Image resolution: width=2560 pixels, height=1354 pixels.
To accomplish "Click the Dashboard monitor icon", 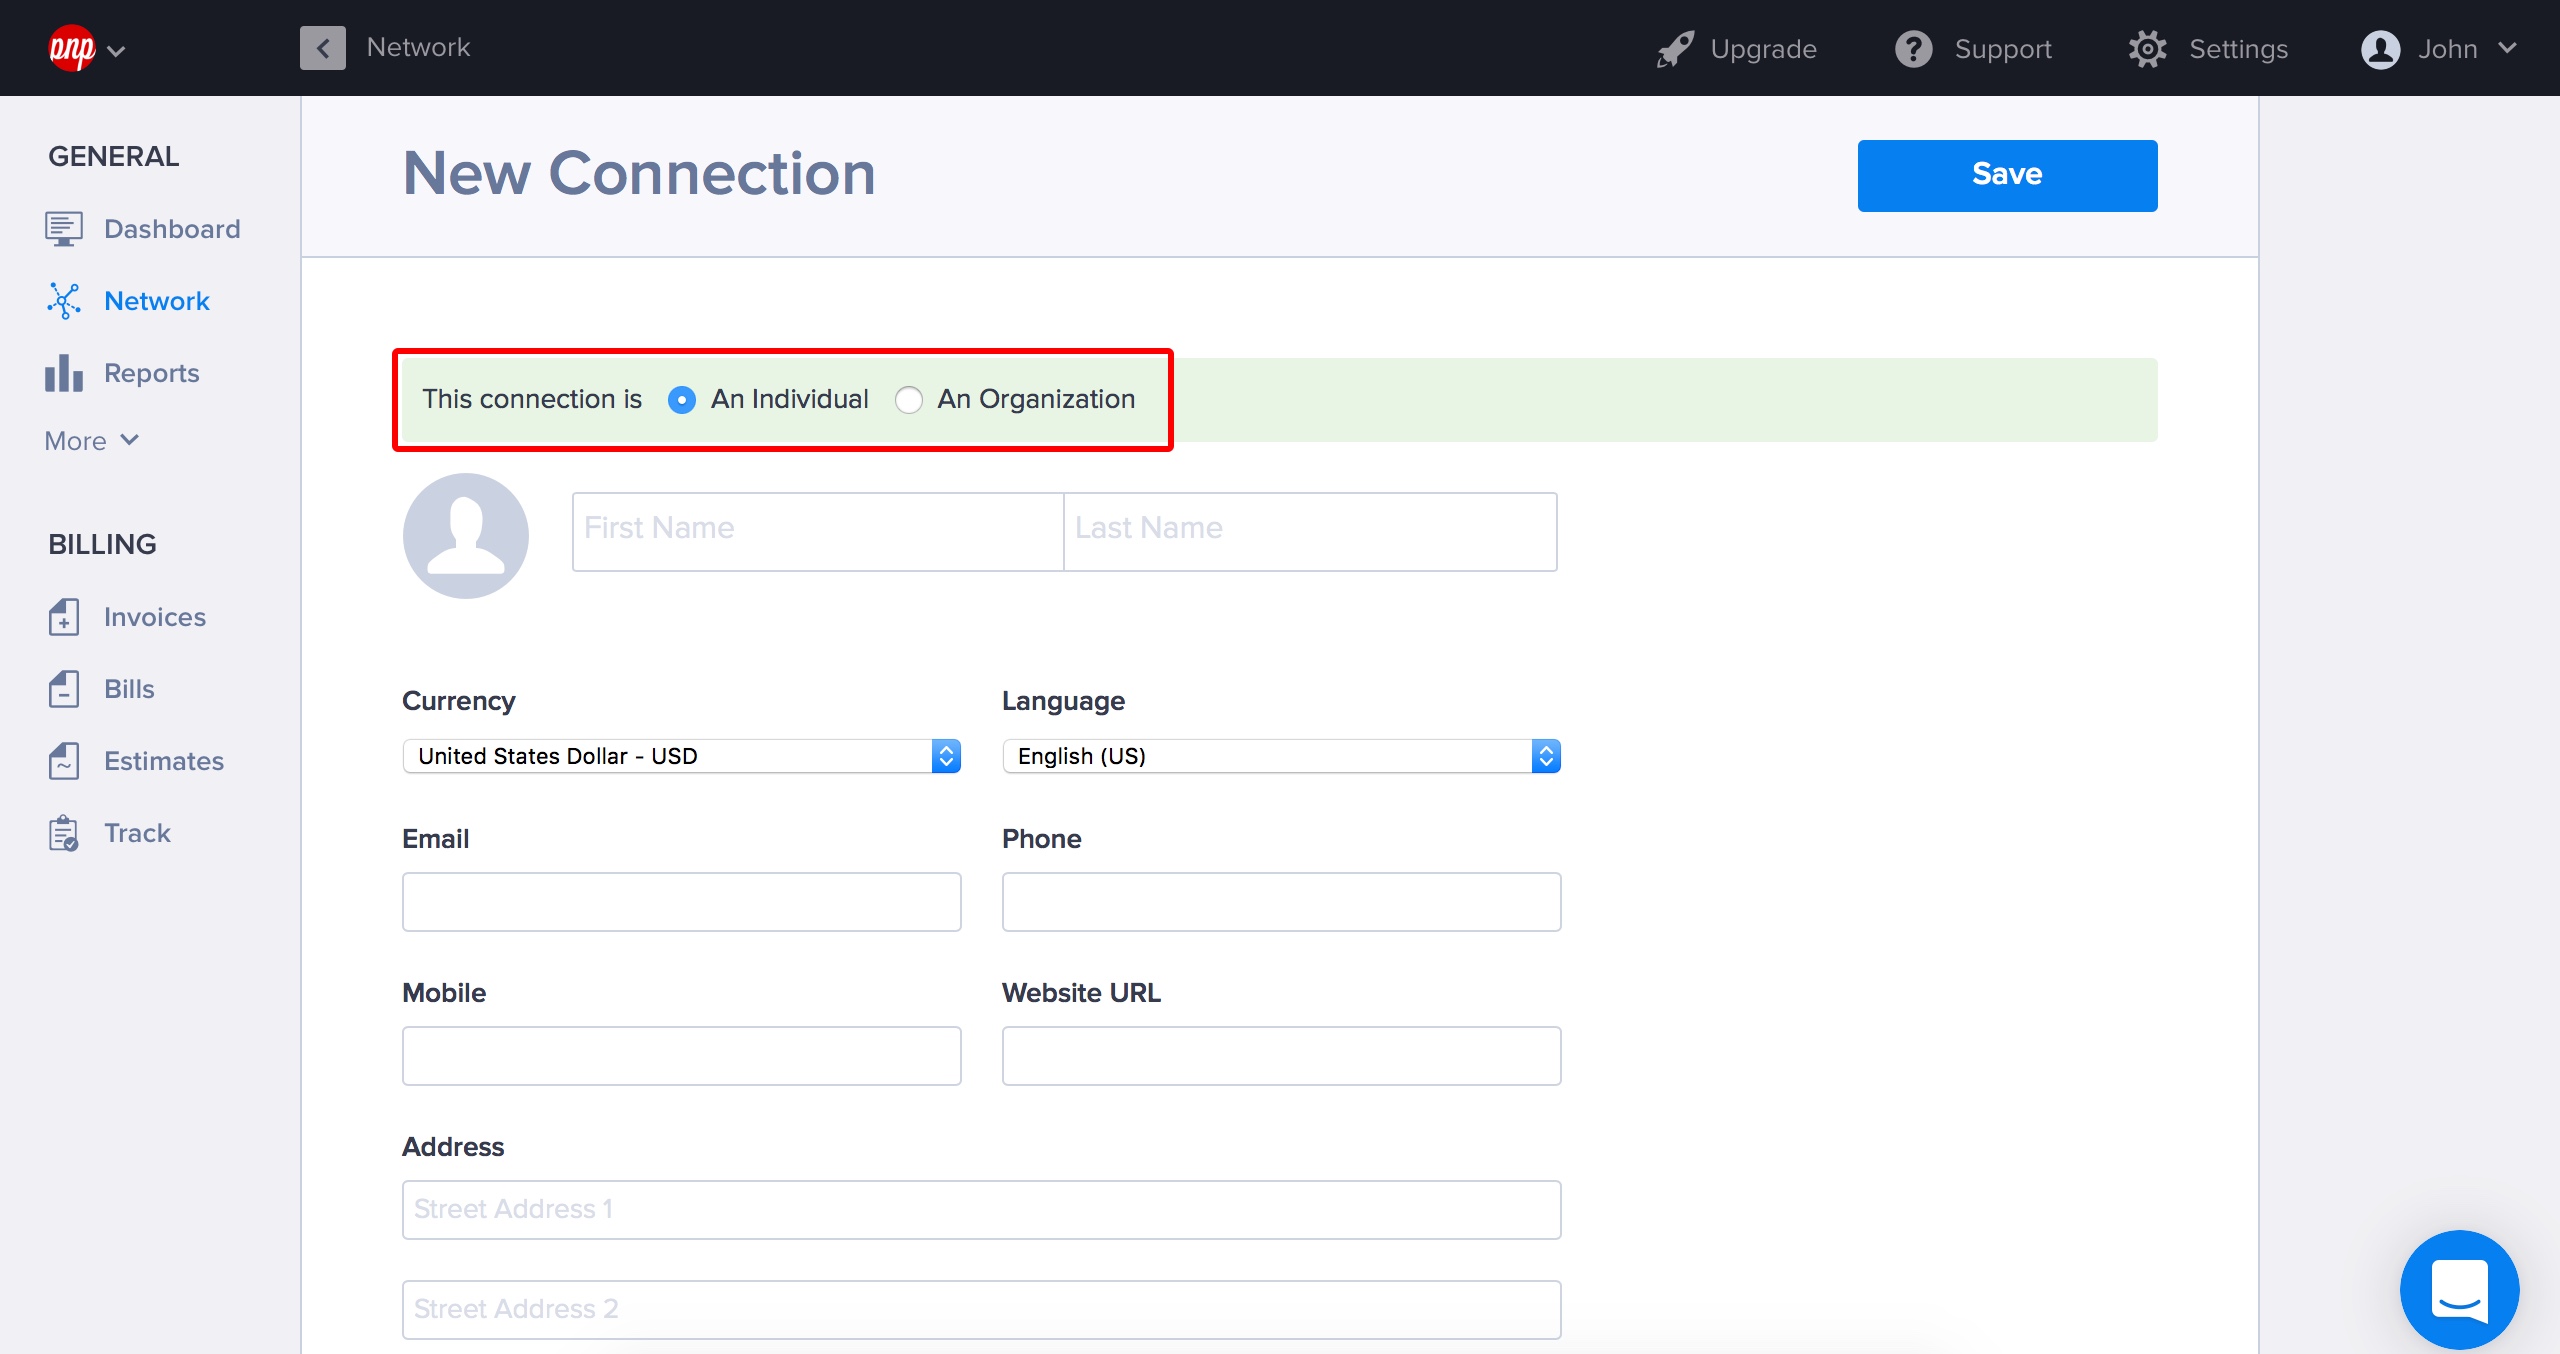I will [63, 229].
